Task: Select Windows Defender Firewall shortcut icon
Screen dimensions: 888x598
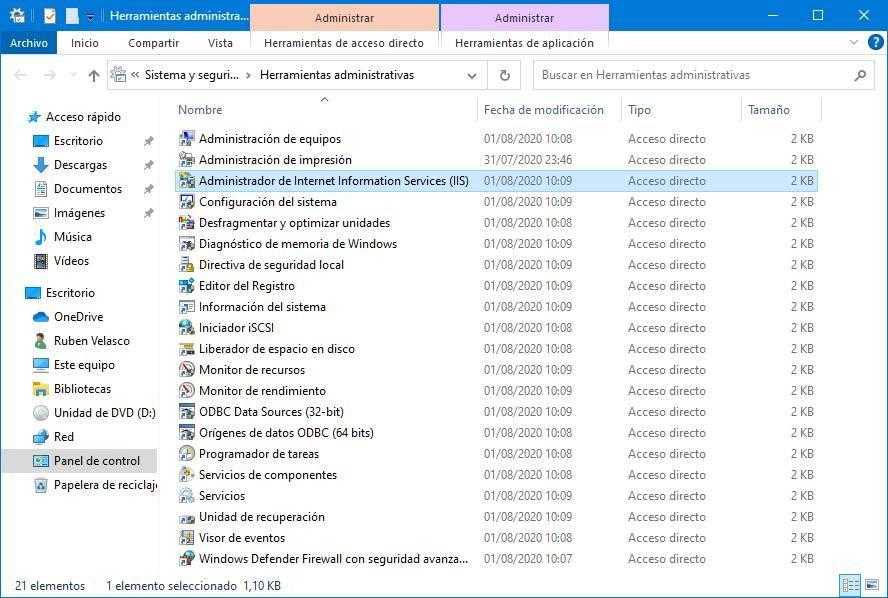Action: pyautogui.click(x=186, y=559)
